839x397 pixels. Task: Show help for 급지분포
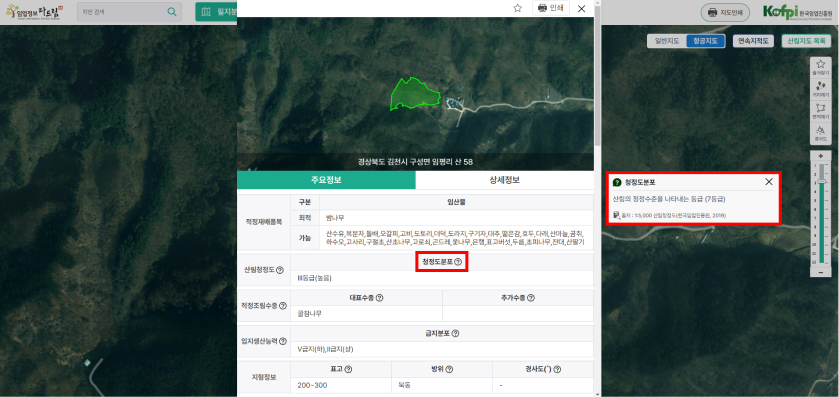[455, 333]
